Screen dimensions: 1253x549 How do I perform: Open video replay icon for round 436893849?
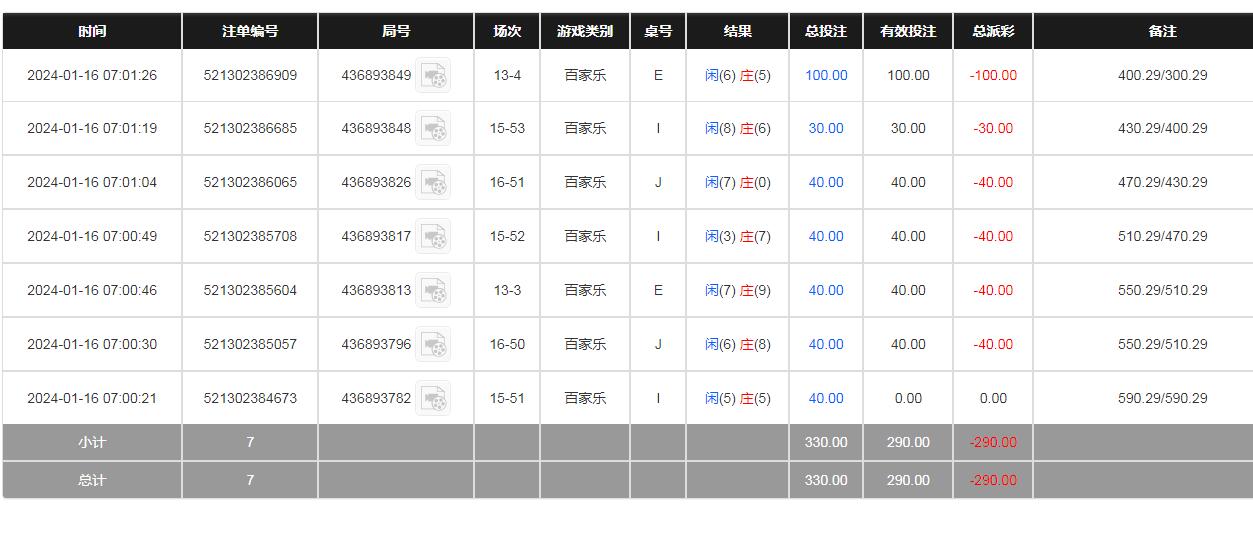pos(433,75)
